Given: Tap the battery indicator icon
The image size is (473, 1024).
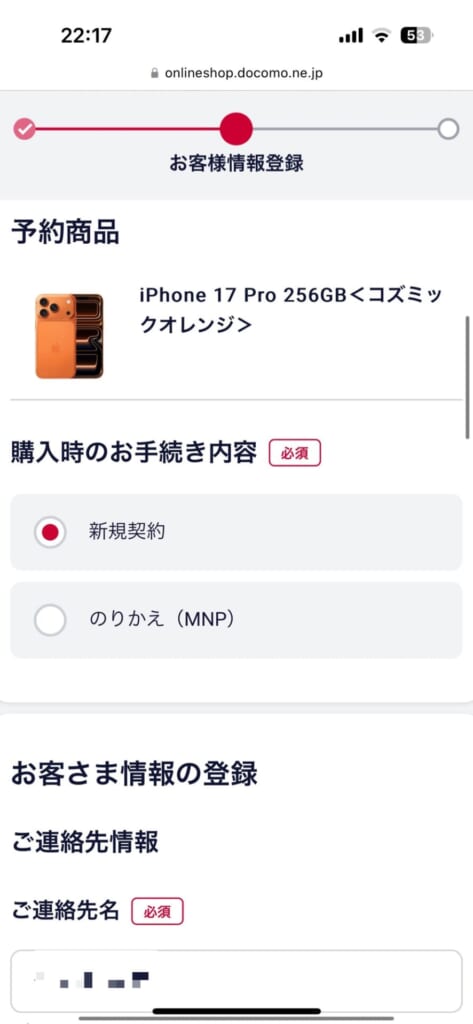Looking at the screenshot, I should click(x=417, y=36).
